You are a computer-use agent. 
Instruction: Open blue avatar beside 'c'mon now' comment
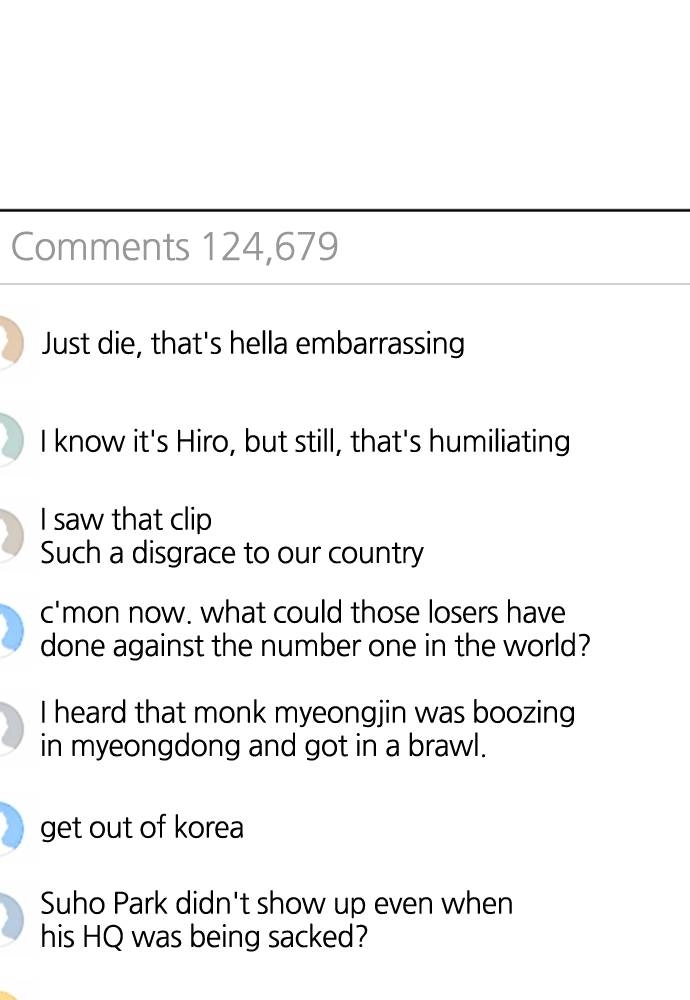coord(11,630)
